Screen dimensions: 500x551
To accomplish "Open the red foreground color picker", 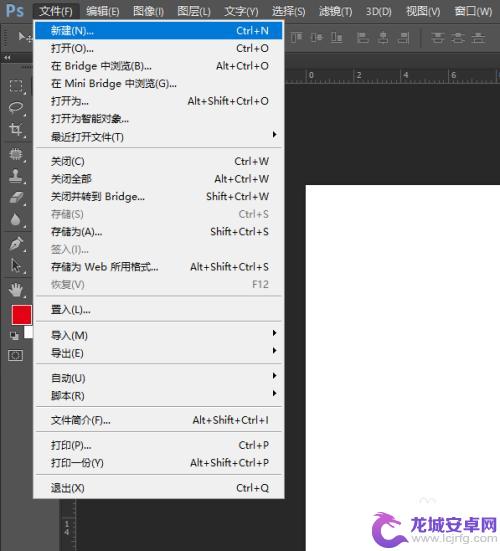I will (21, 315).
